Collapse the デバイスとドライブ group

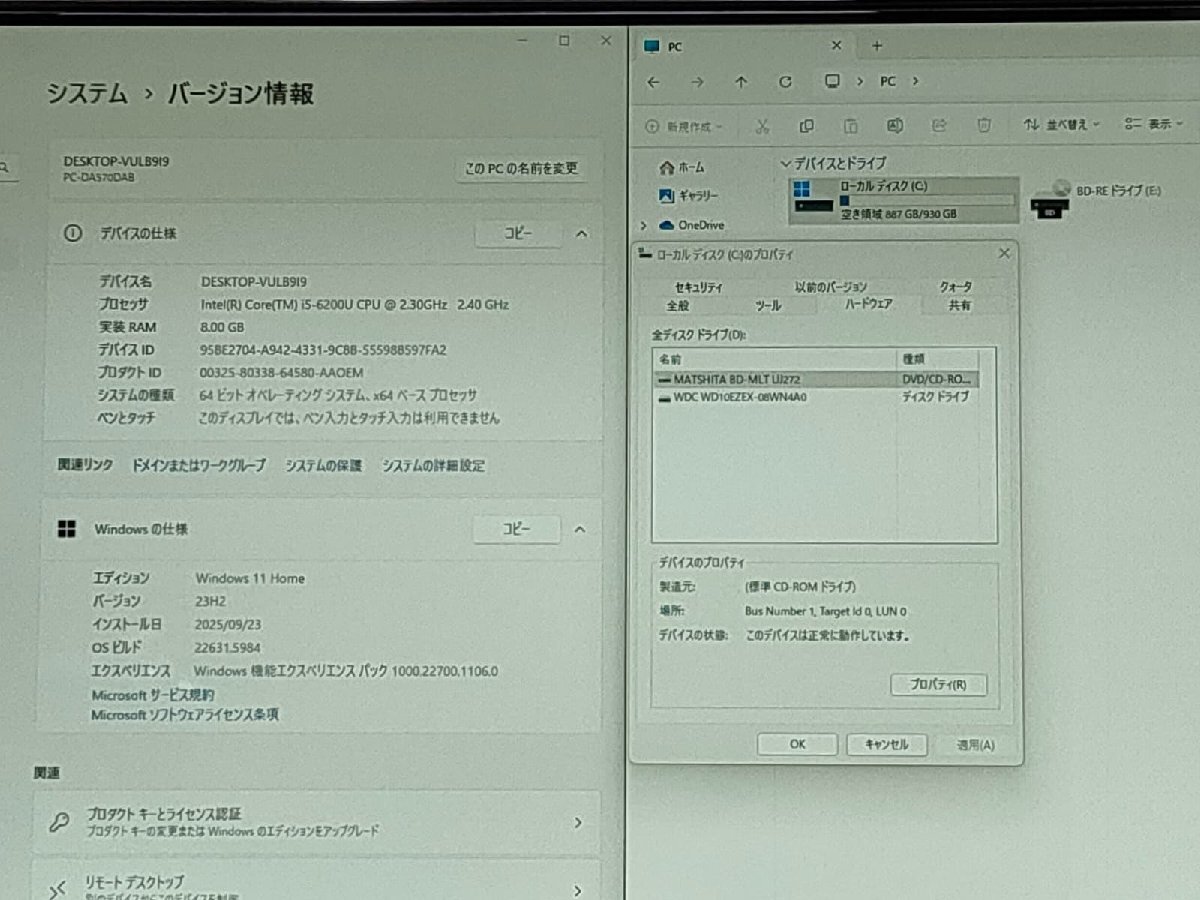pos(785,163)
